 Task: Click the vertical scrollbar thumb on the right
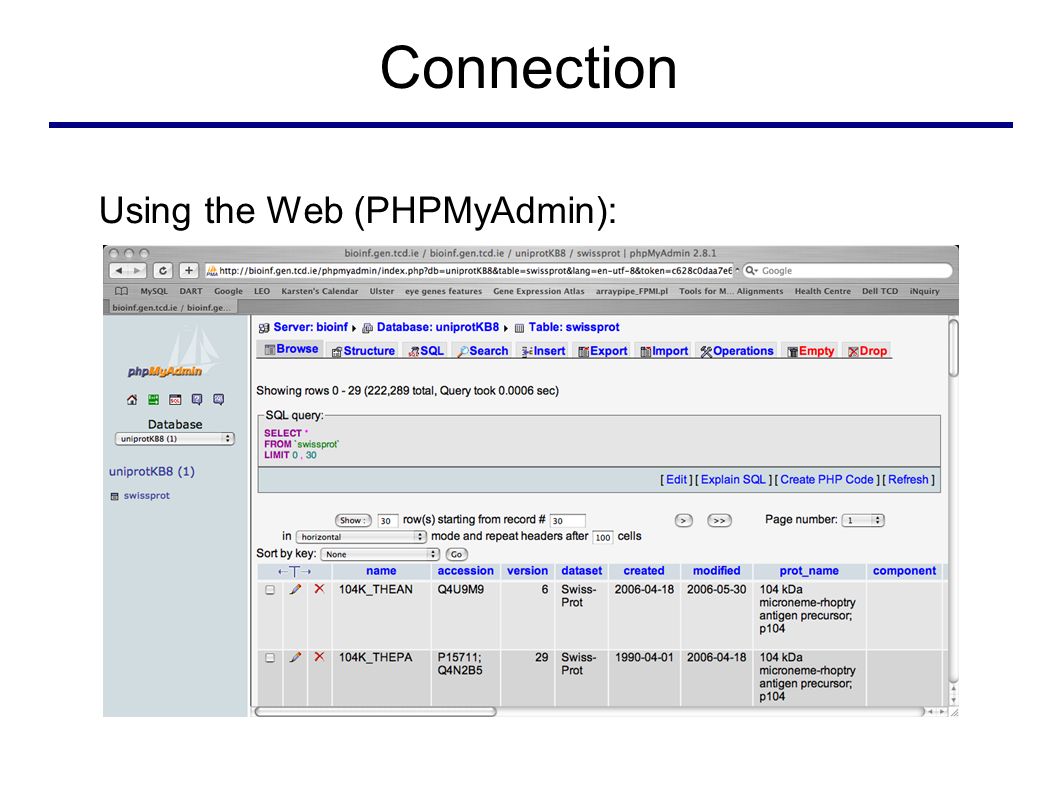953,348
